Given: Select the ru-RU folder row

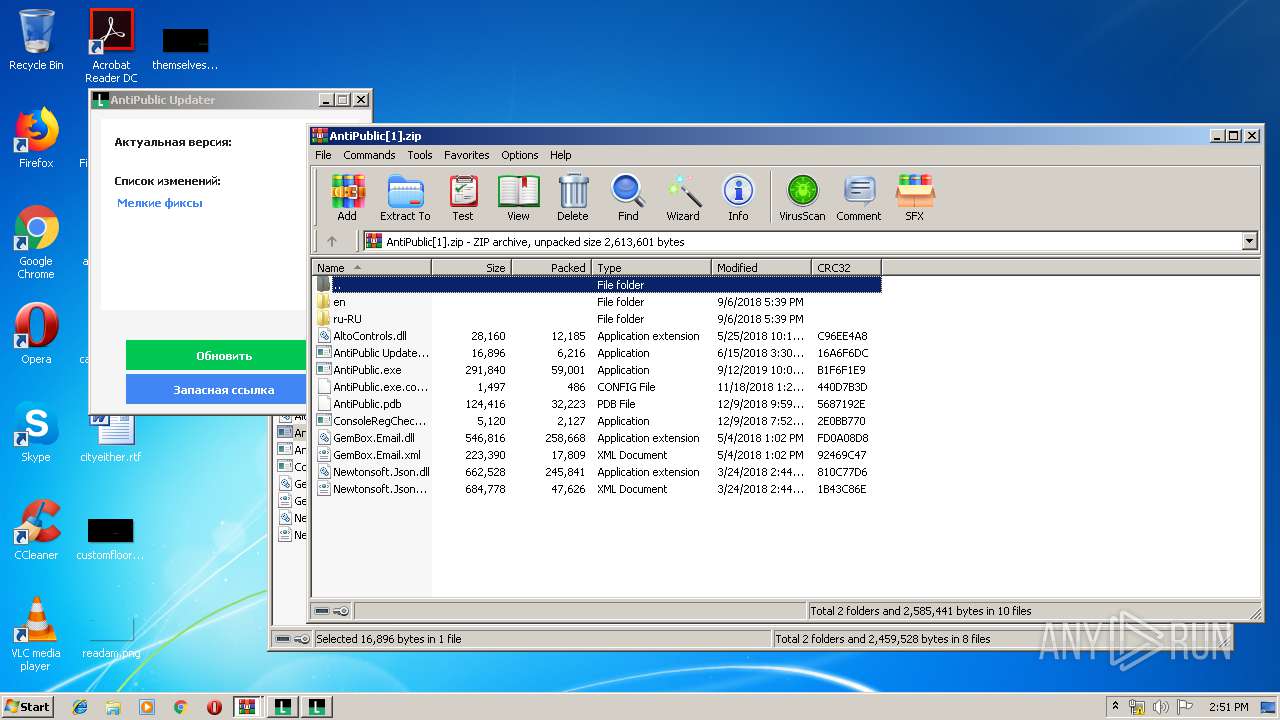Looking at the screenshot, I should click(x=597, y=319).
